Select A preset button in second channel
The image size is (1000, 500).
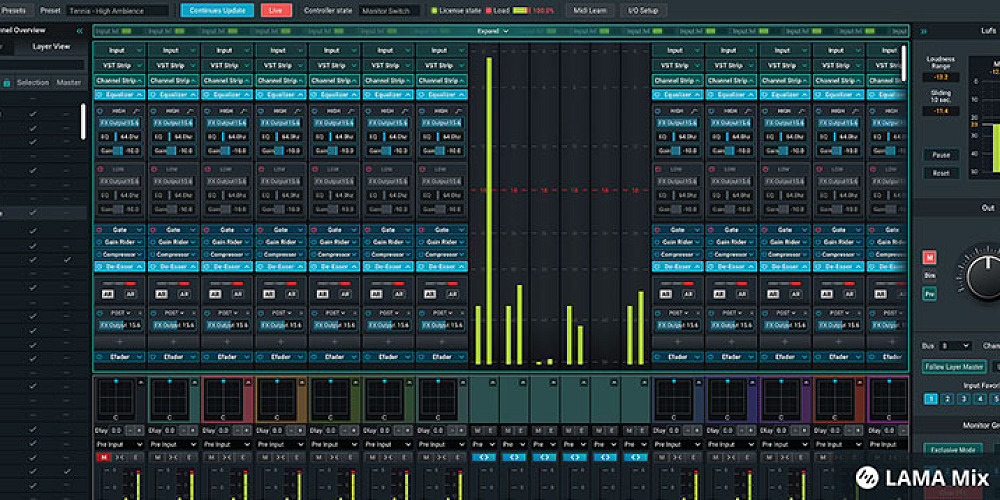coord(162,294)
